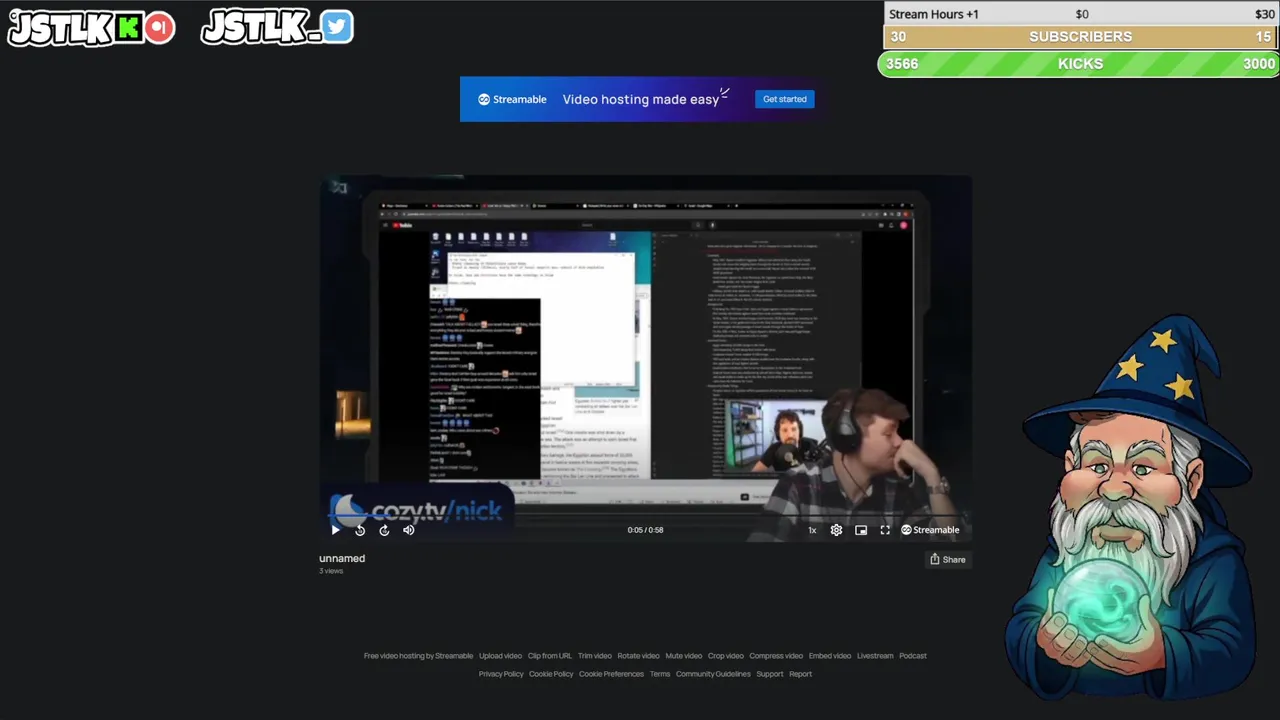
Task: Open the Terms link
Action: (660, 674)
